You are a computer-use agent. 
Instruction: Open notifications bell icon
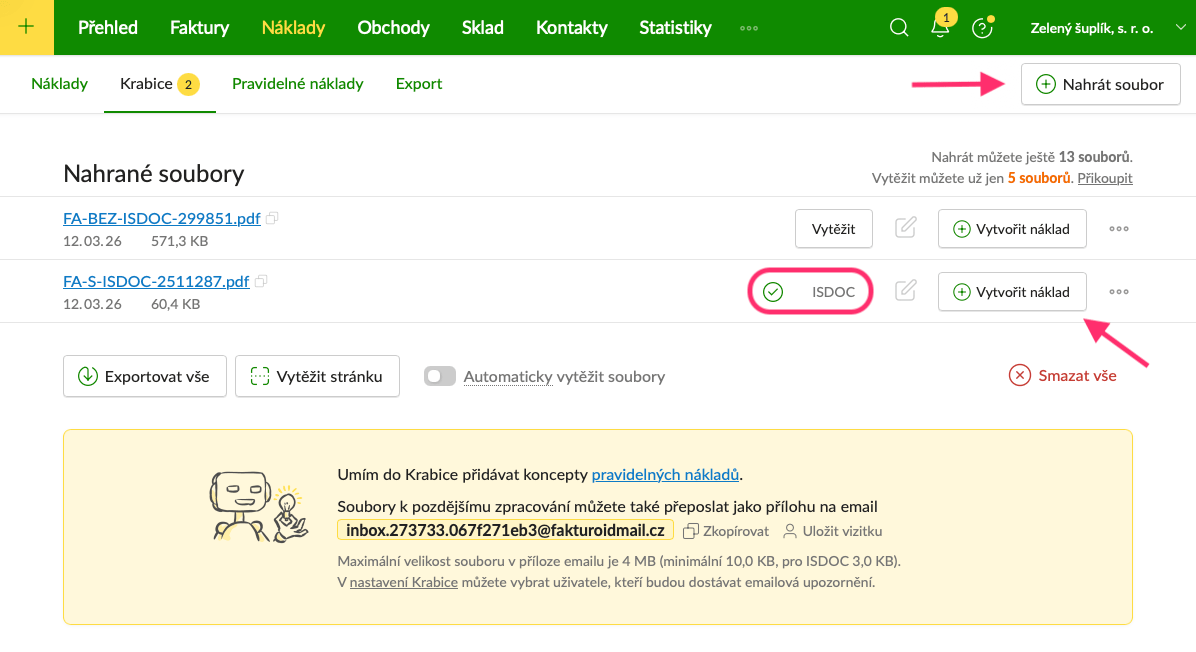point(940,28)
